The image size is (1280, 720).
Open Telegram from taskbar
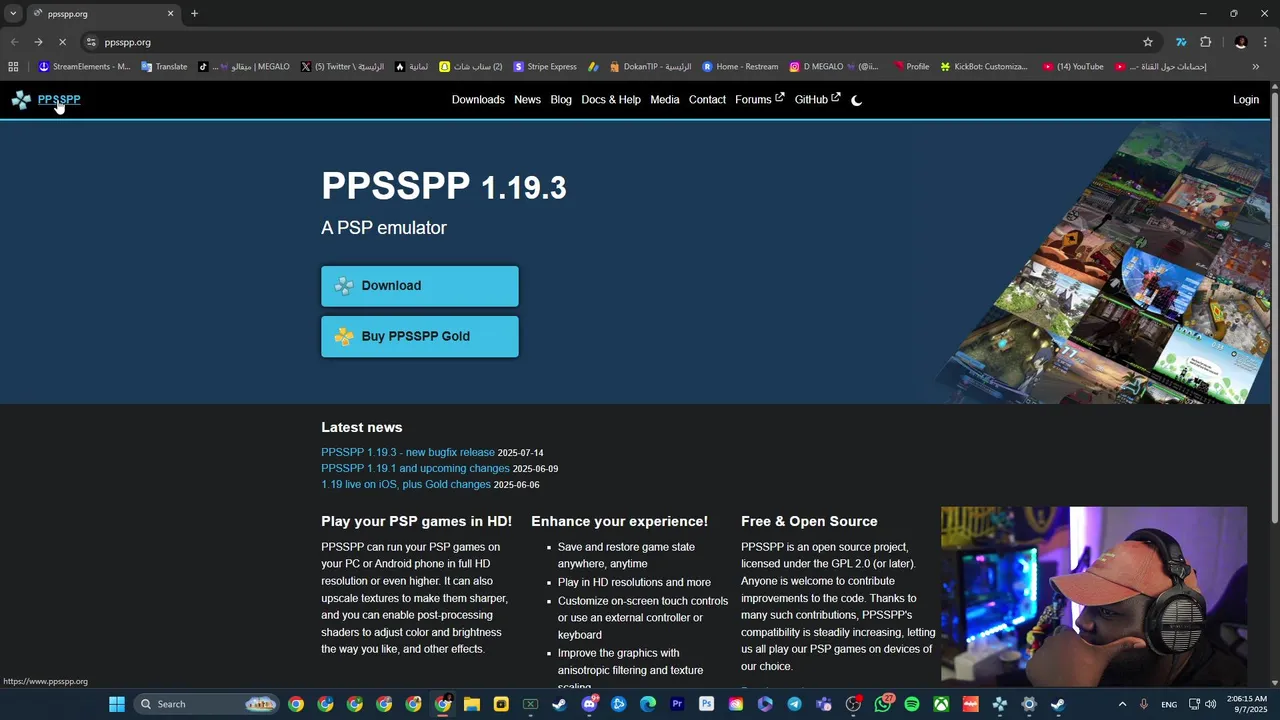pyautogui.click(x=794, y=704)
